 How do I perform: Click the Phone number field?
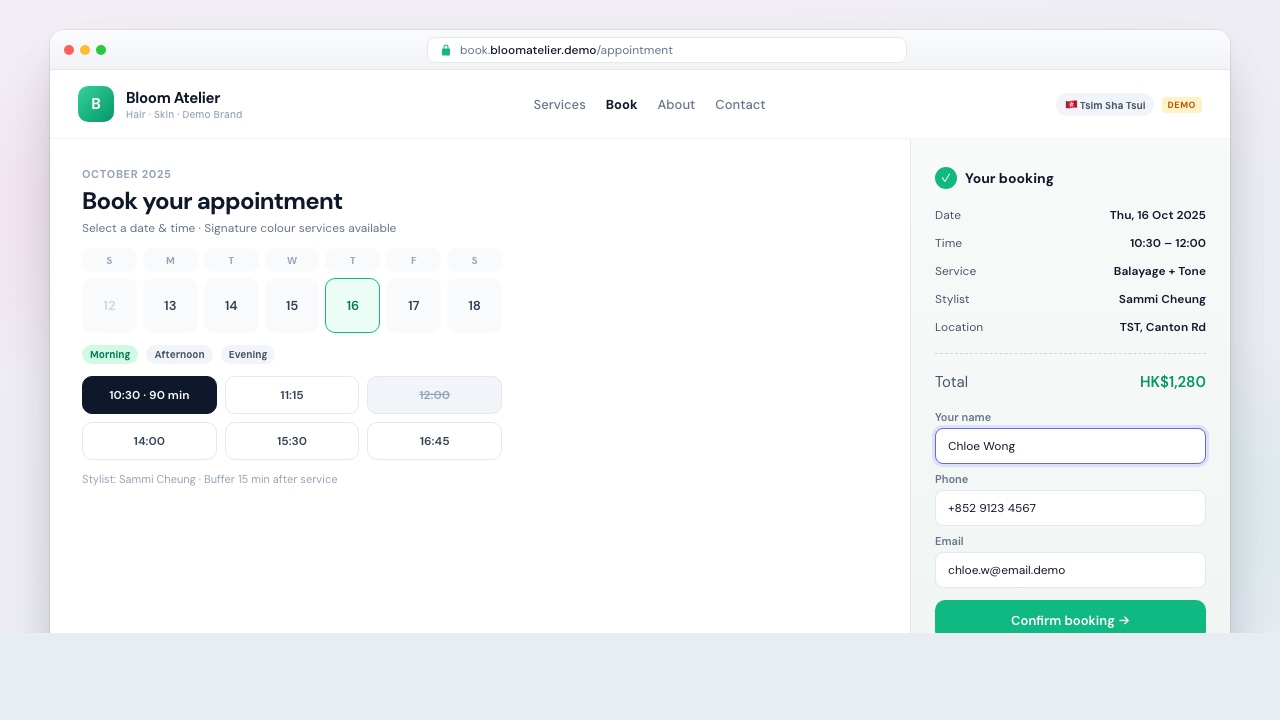1070,508
